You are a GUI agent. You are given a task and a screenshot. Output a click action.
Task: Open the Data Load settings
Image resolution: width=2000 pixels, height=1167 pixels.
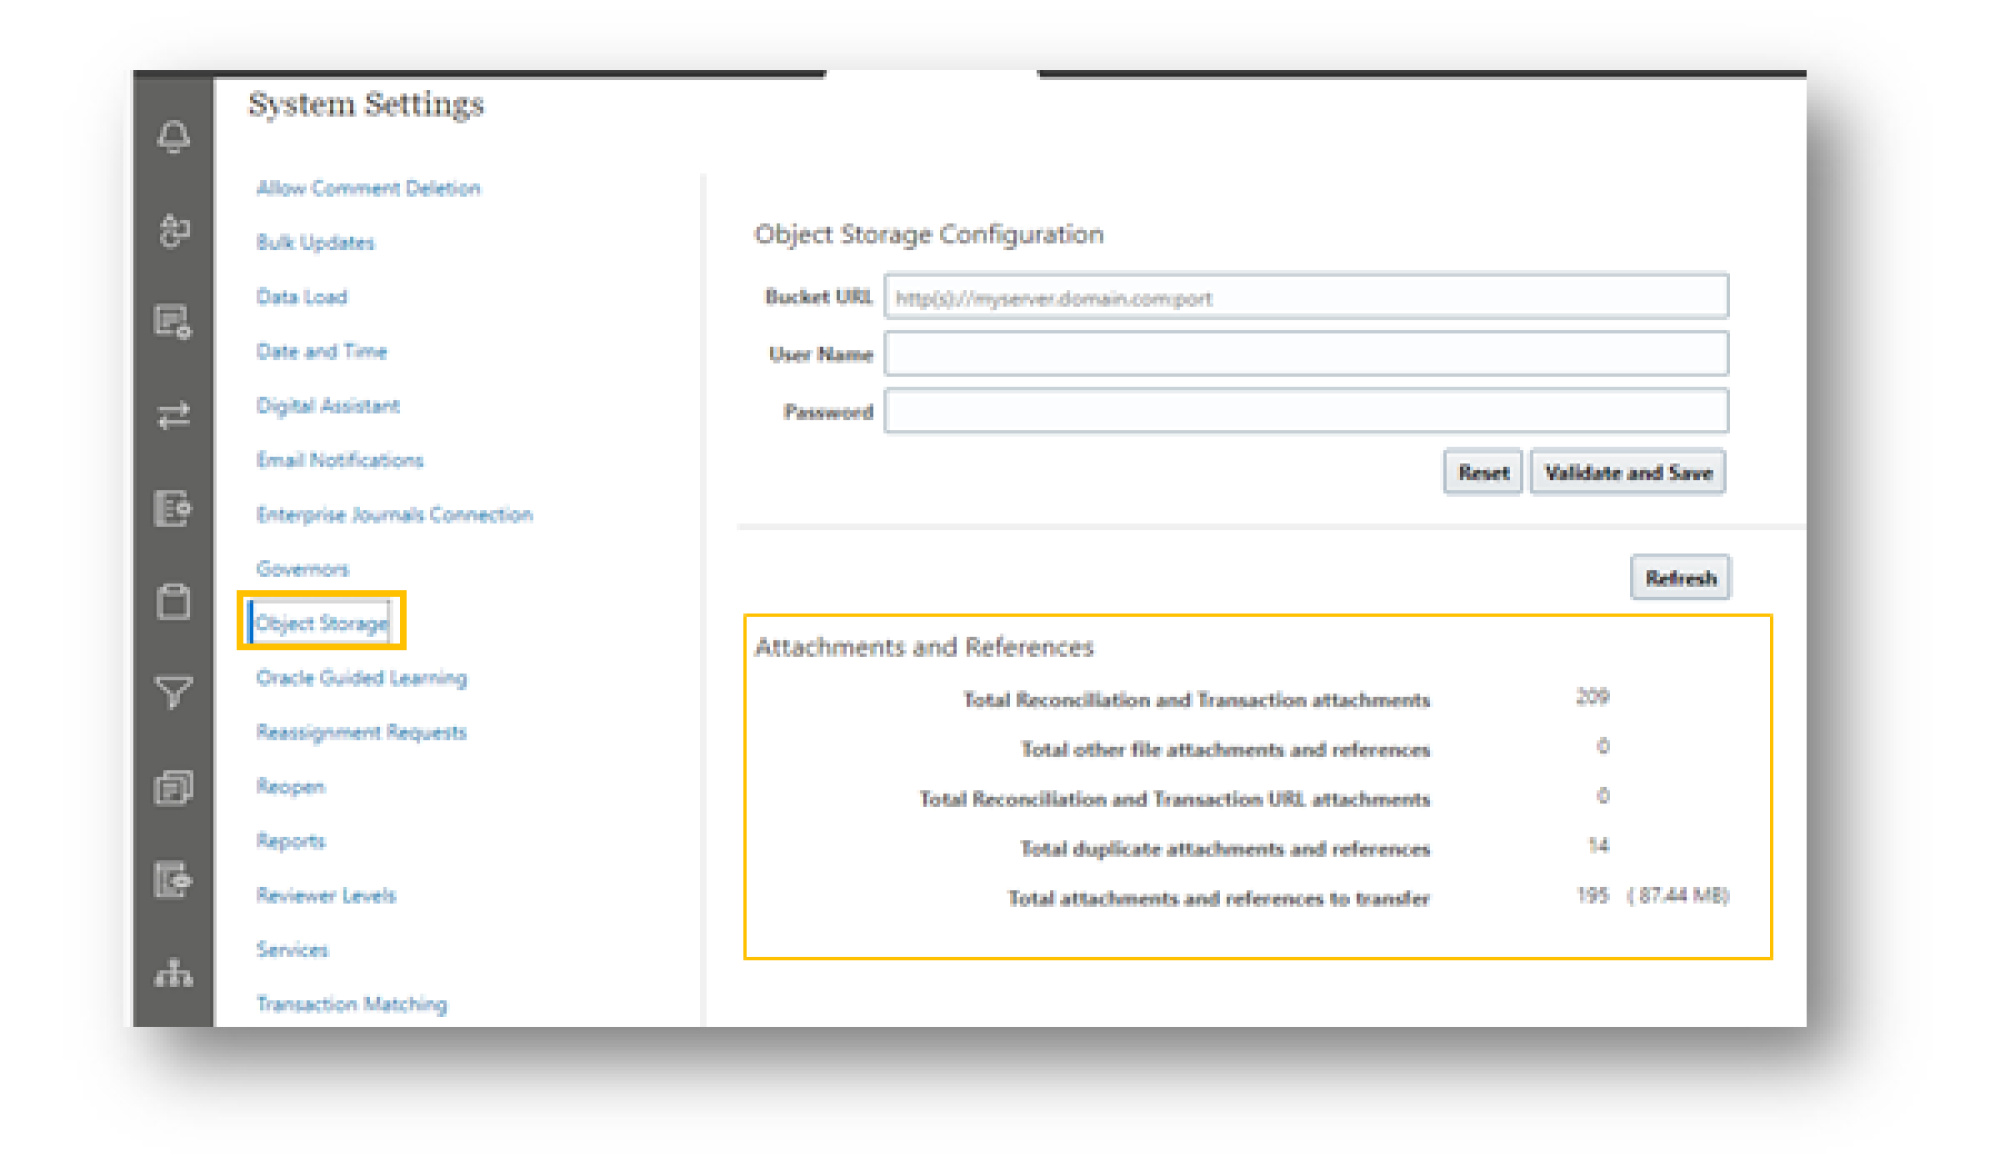[301, 297]
